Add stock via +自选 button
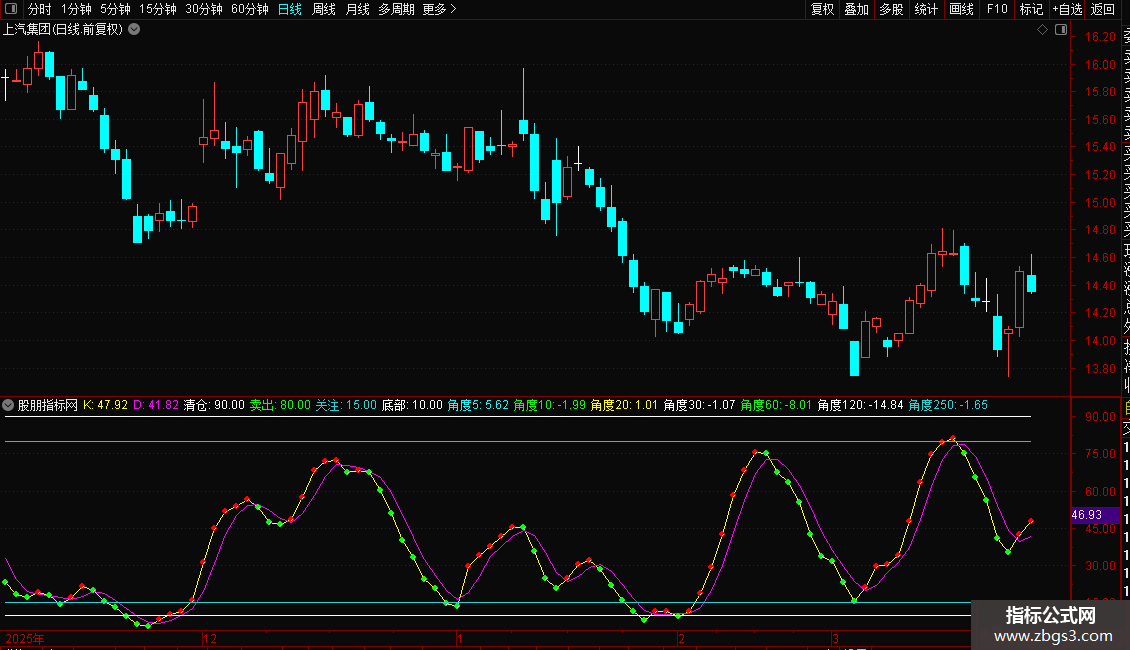Viewport: 1130px width, 650px height. coord(1067,9)
